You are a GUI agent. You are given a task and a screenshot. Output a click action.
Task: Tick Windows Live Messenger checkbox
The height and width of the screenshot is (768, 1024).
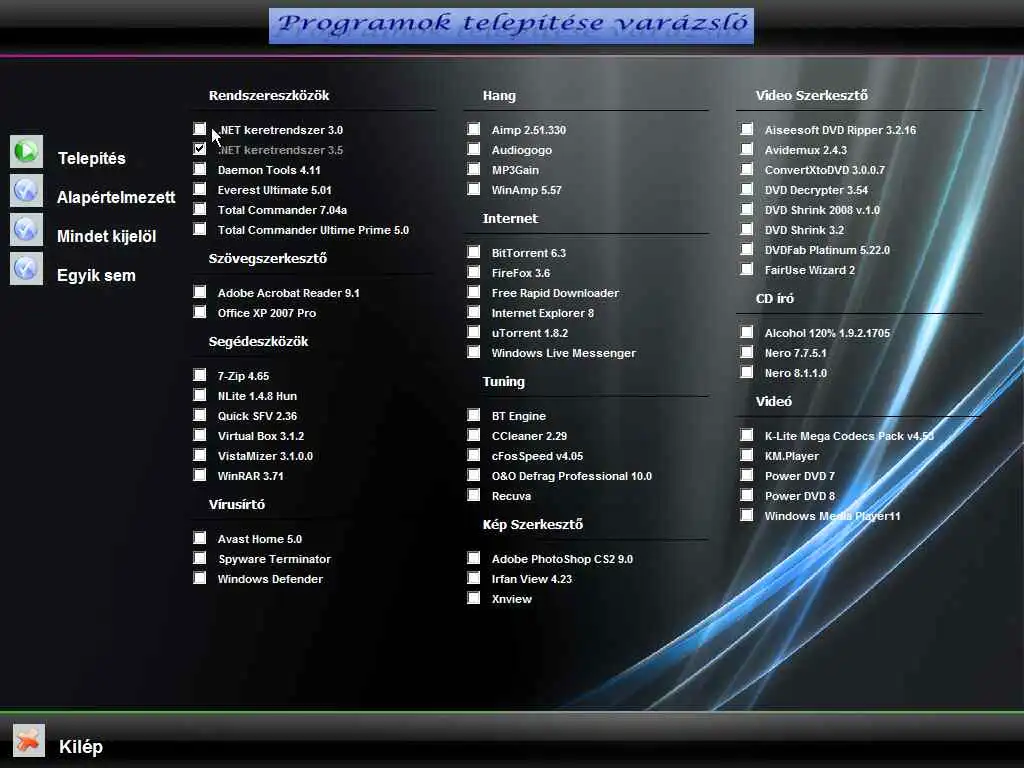pyautogui.click(x=474, y=352)
